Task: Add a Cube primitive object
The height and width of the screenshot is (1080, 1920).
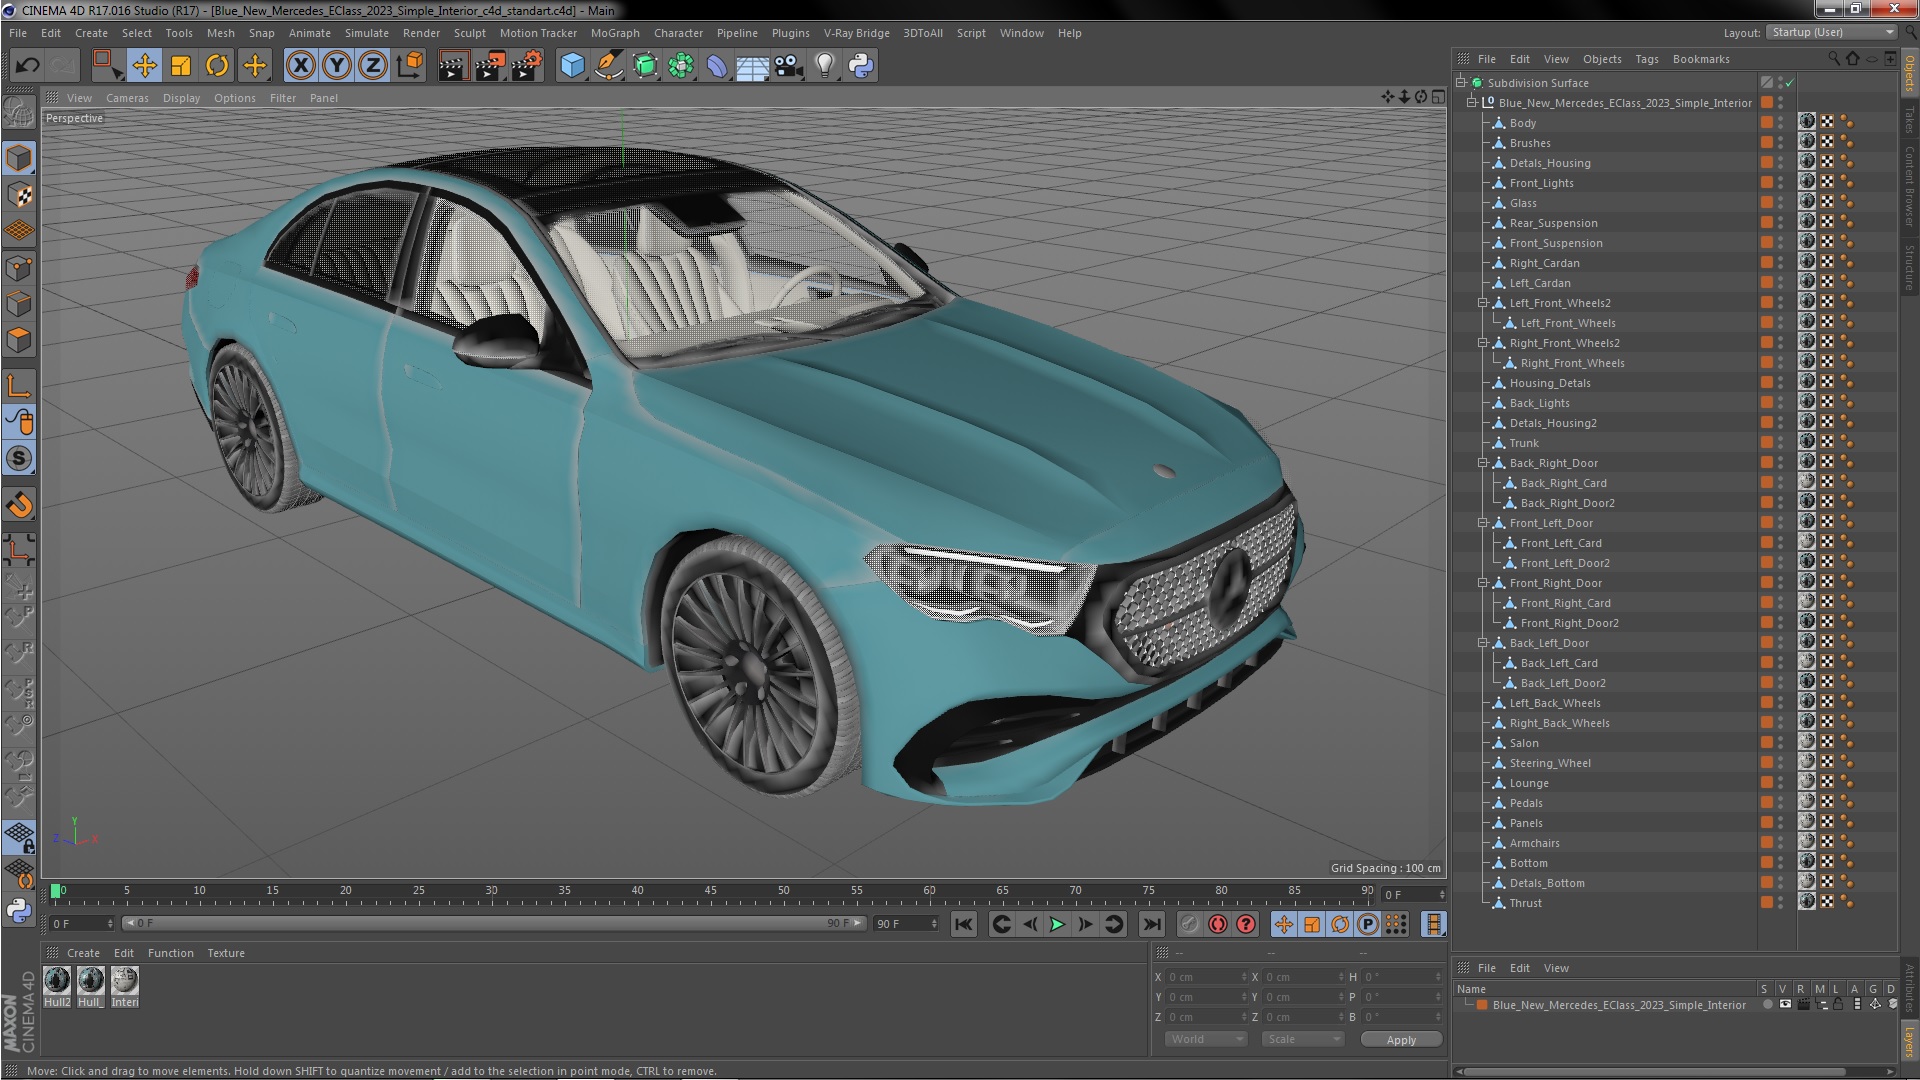Action: point(572,66)
